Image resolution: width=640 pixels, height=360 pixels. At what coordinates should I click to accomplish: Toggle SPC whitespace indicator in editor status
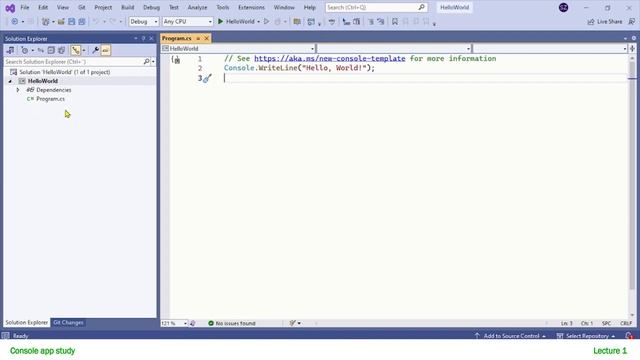coord(606,323)
